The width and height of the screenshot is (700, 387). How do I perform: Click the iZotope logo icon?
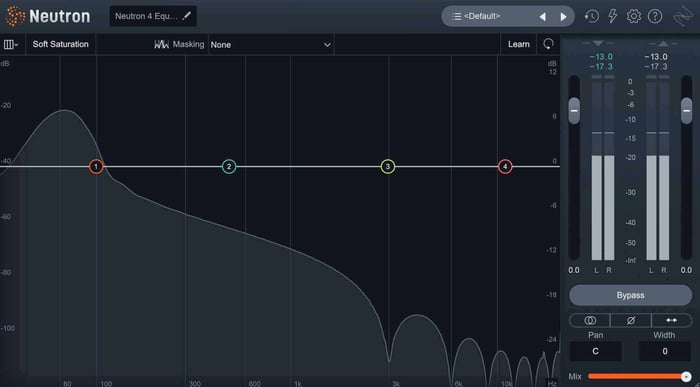[683, 17]
